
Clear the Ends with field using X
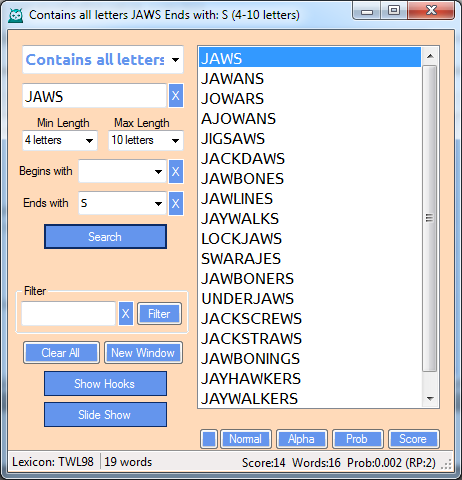tap(176, 203)
